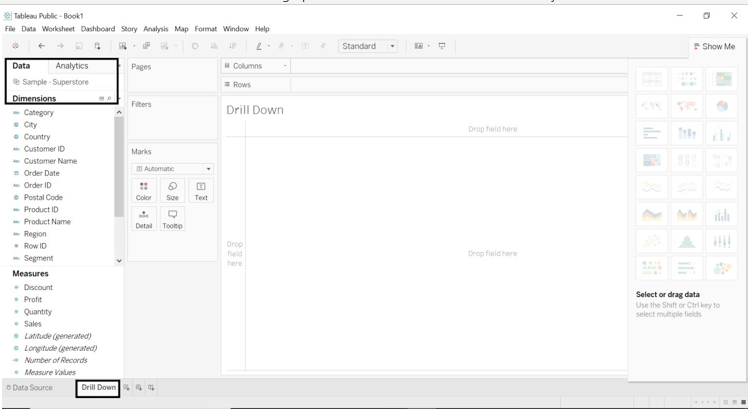Select the treemap thumbnail in Show Me
Image resolution: width=748 pixels, height=410 pixels.
click(652, 160)
